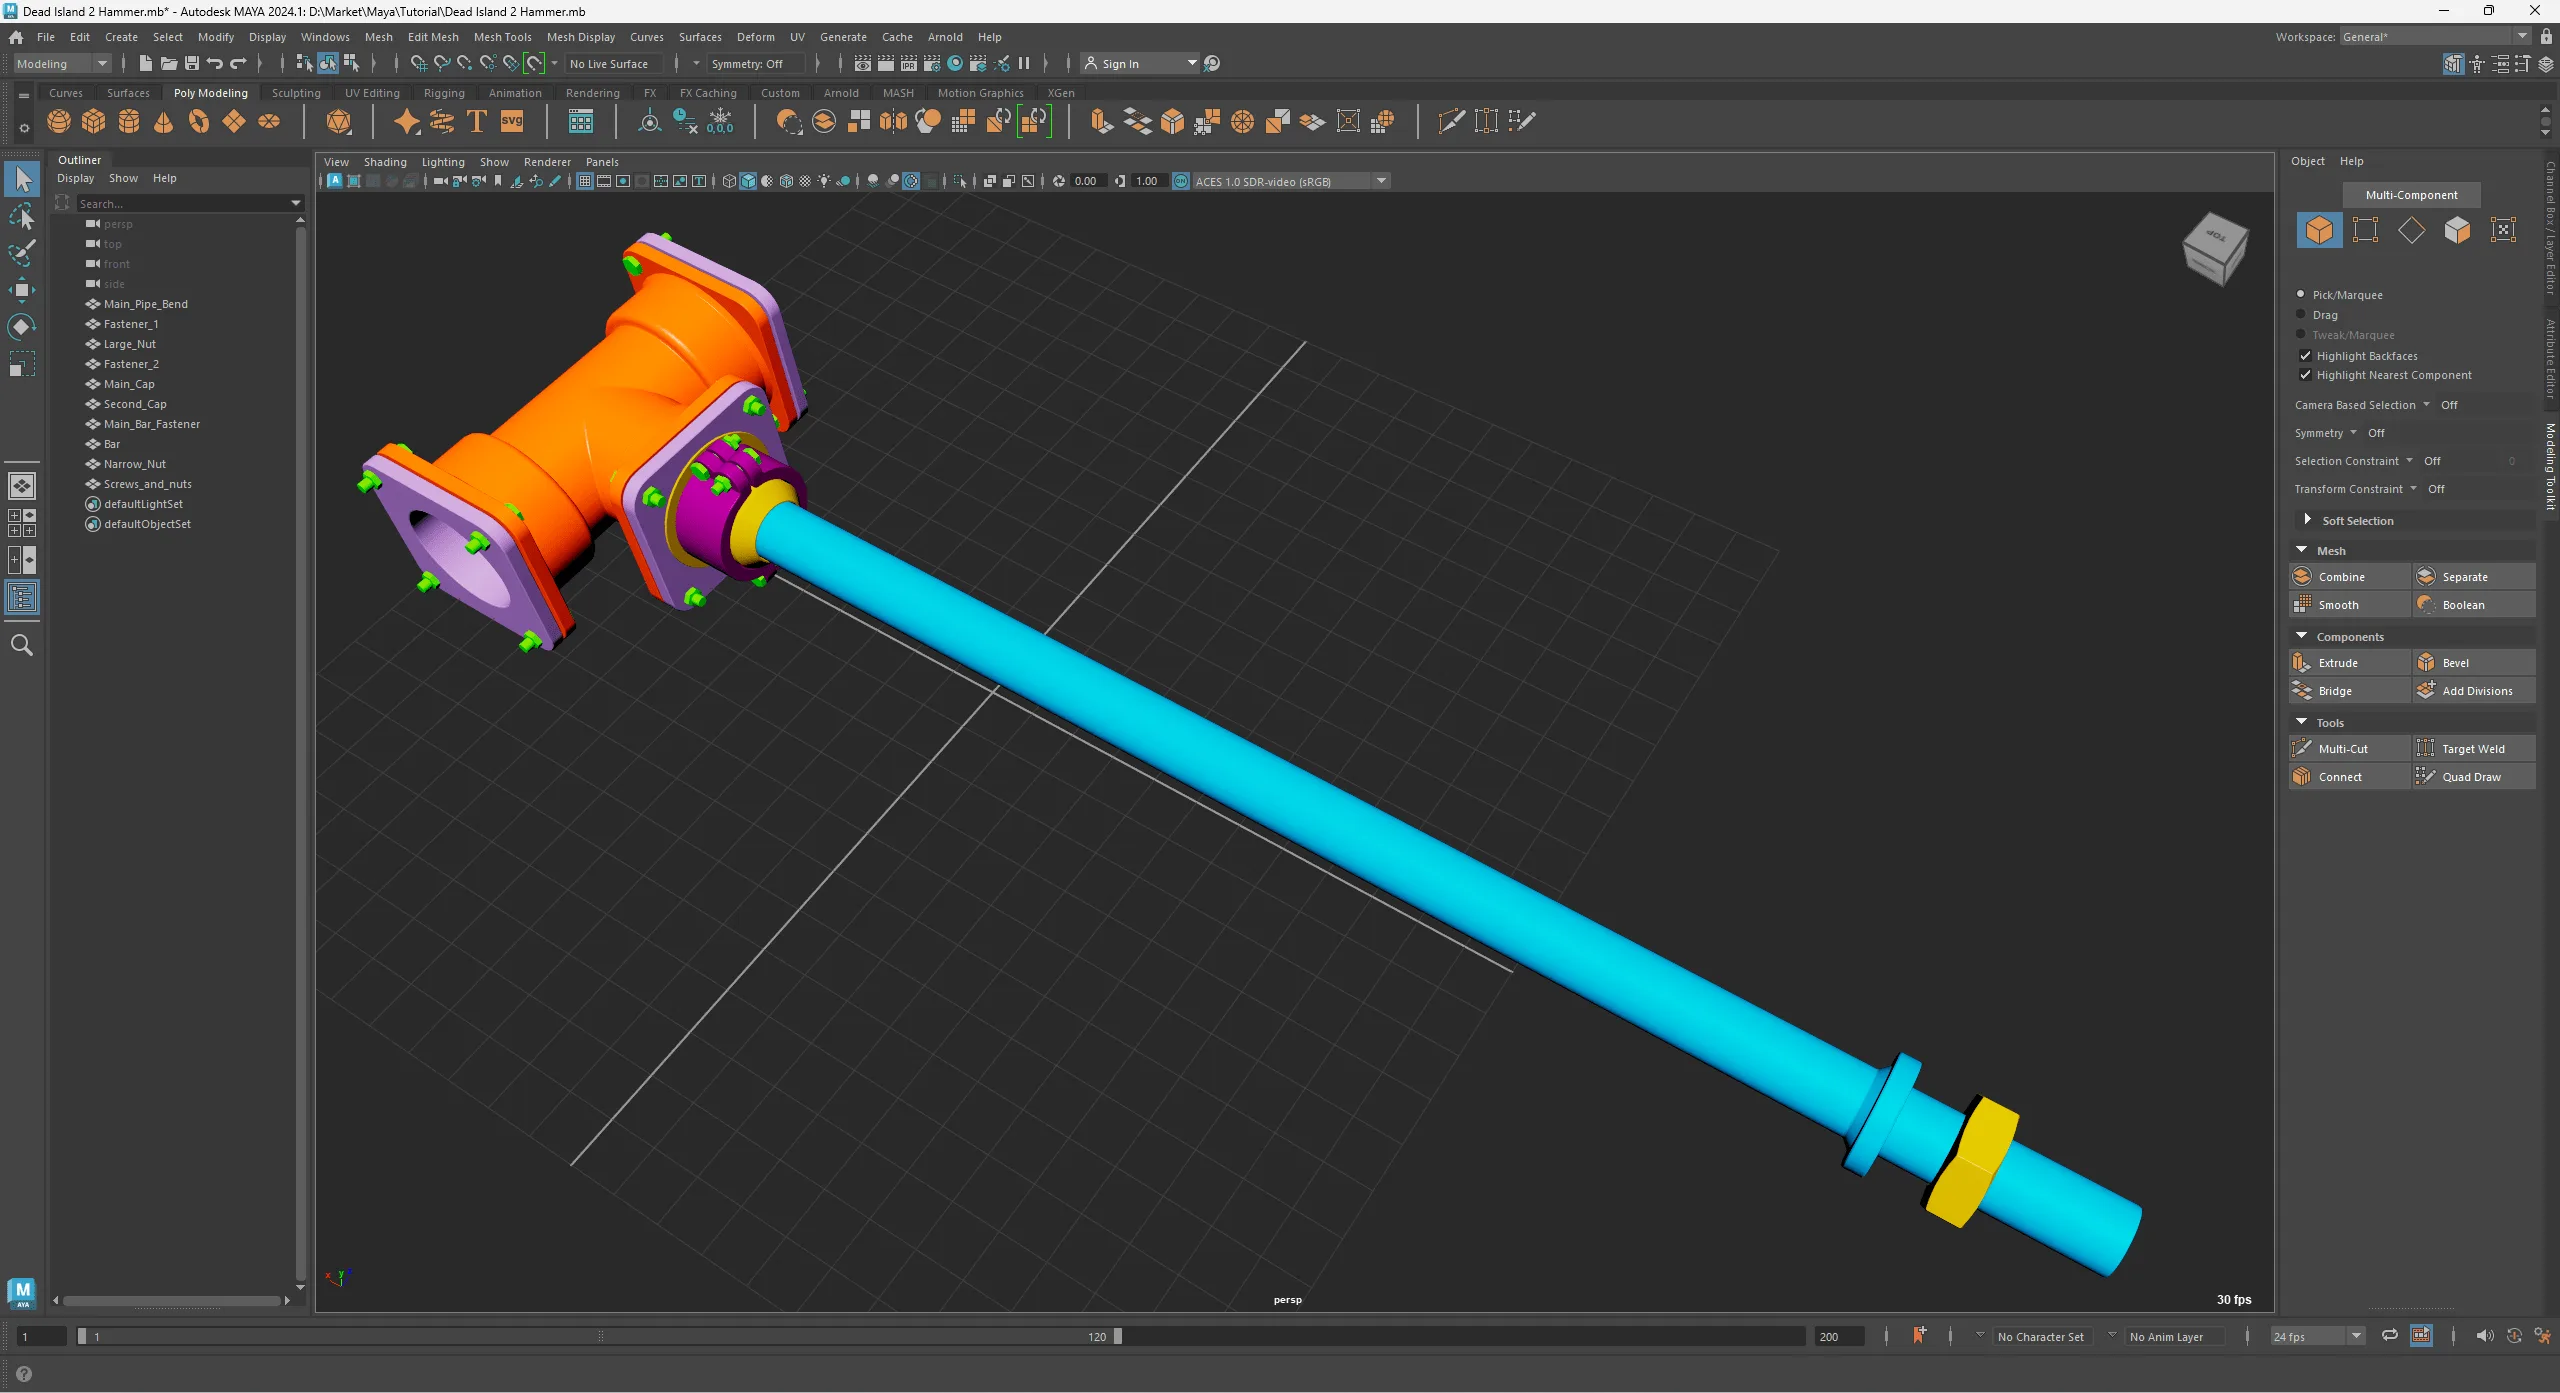Toggle the viewport grid display button
The height and width of the screenshot is (1393, 2560).
click(x=585, y=181)
